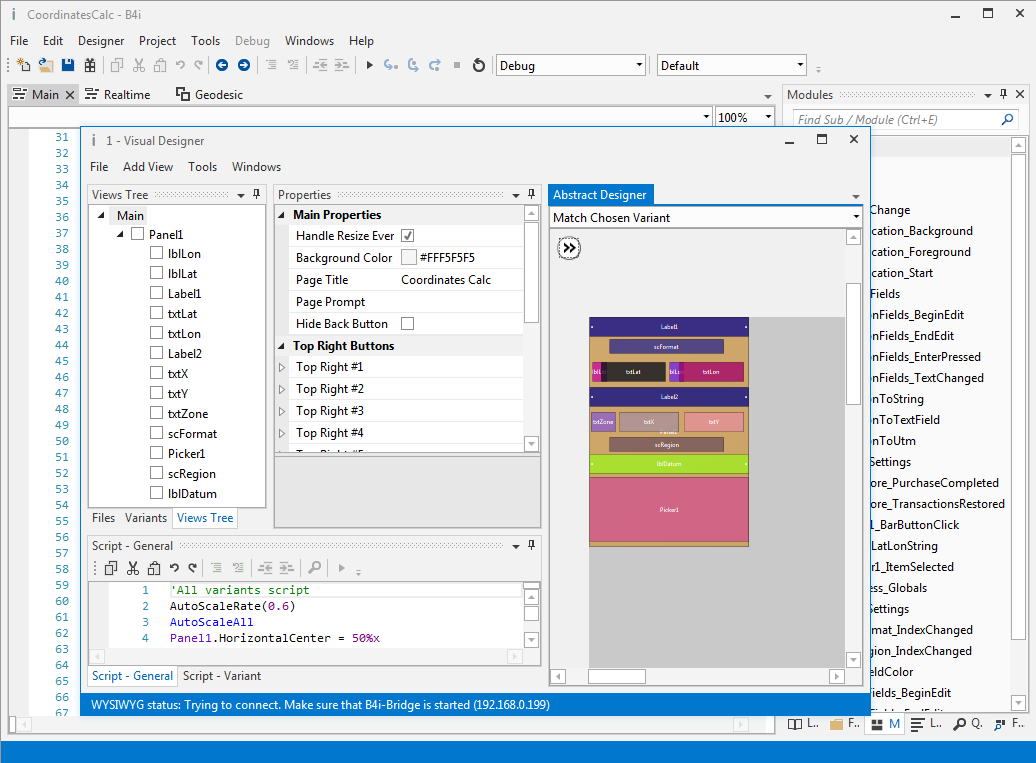Toggle the Handle Resize Event checkbox
Viewport: 1036px width, 763px height.
tap(408, 236)
